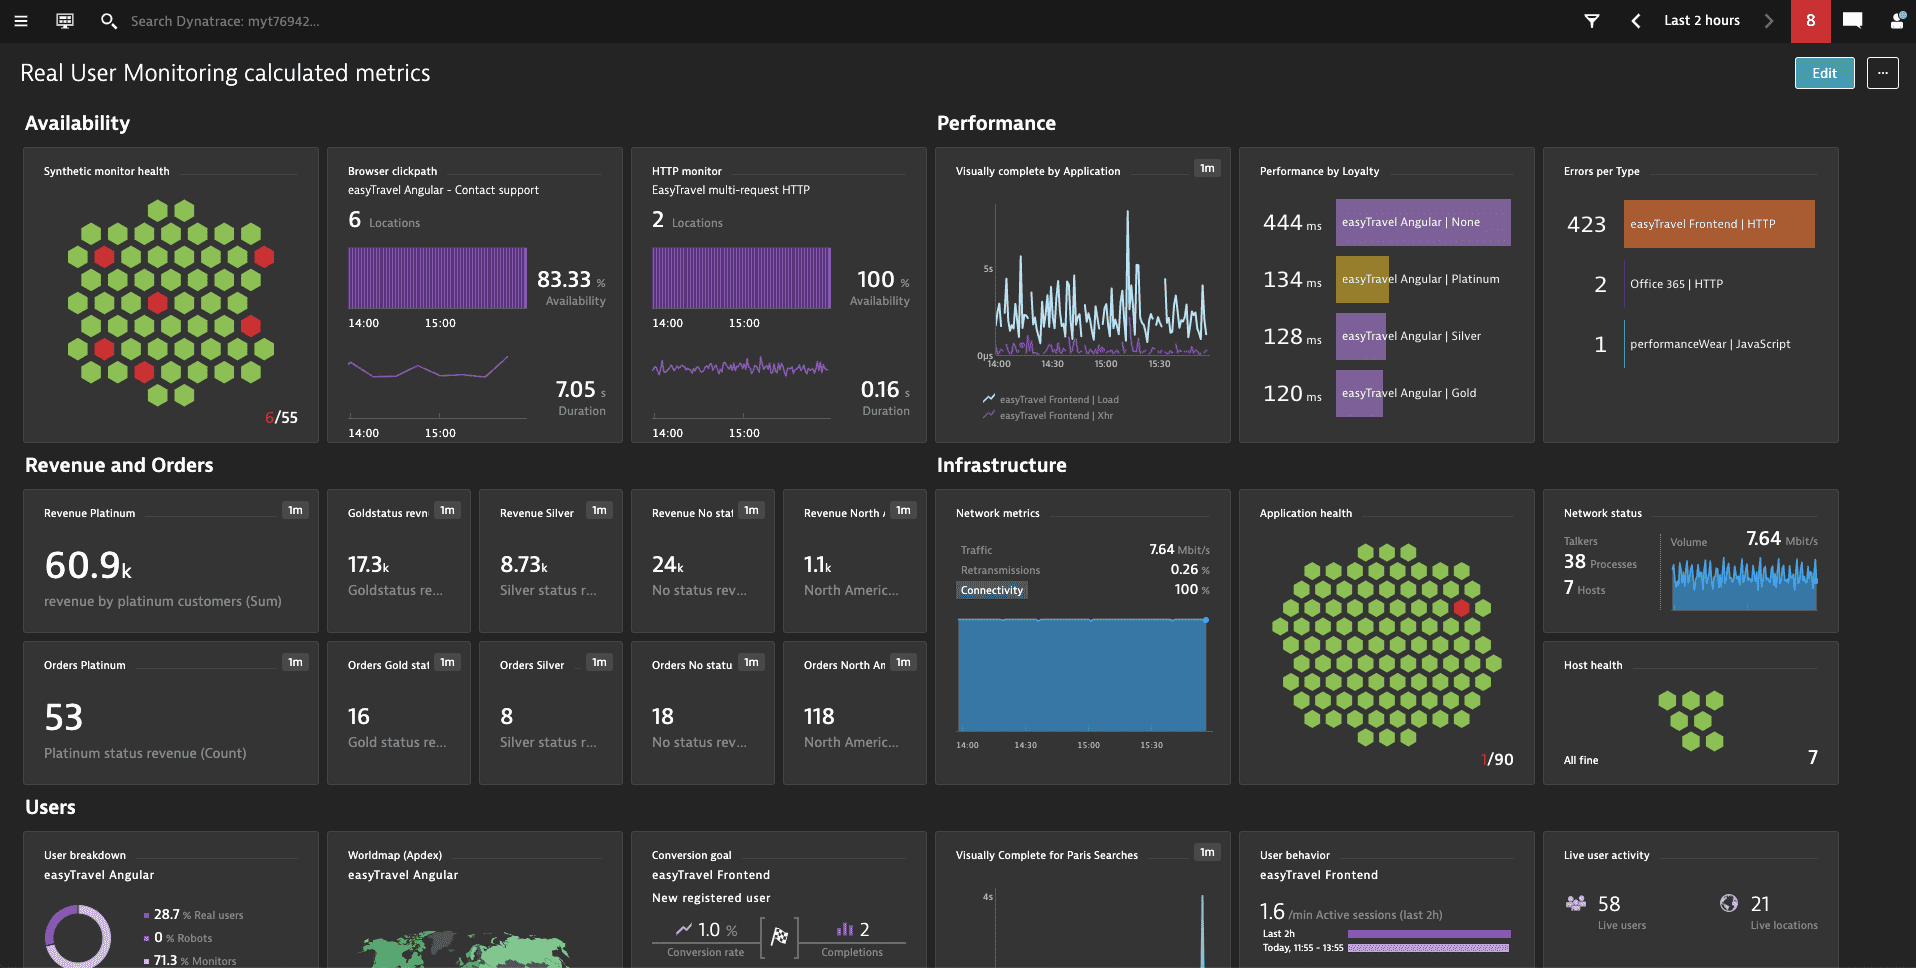The image size is (1916, 968).
Task: Open the dashboard filter icon
Action: tap(1592, 20)
